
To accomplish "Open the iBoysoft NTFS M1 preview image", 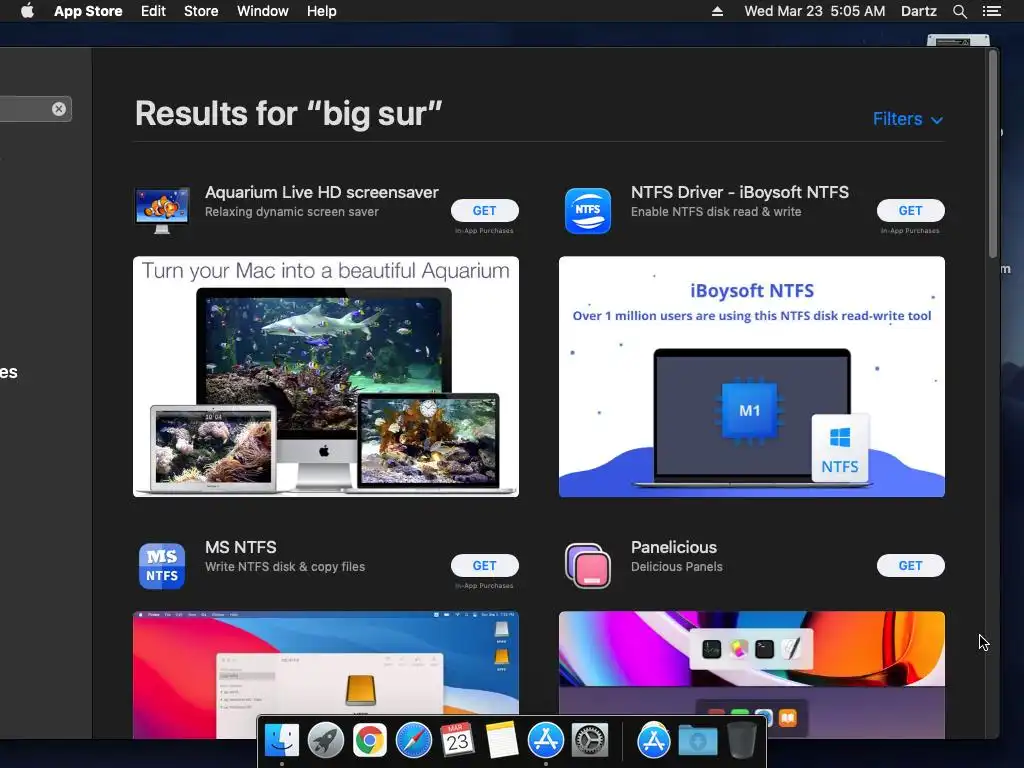I will click(x=752, y=377).
